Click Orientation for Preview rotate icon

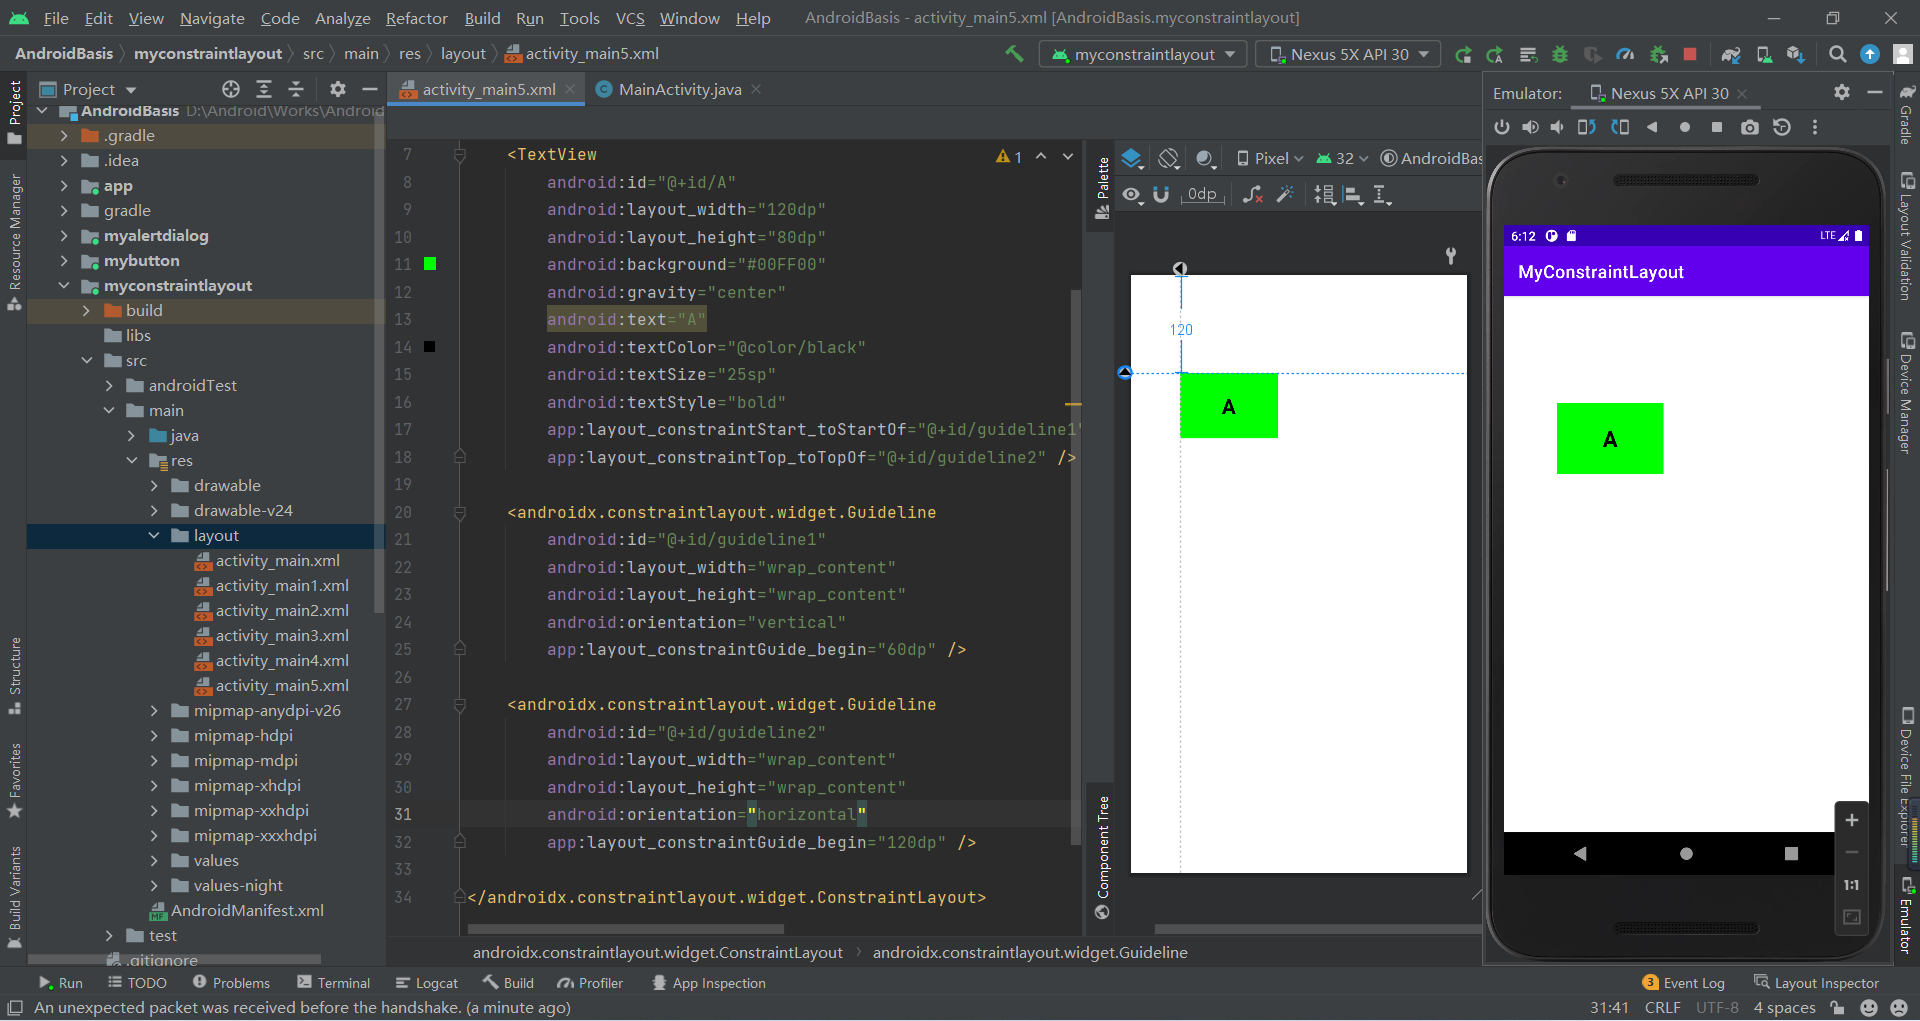(1169, 158)
